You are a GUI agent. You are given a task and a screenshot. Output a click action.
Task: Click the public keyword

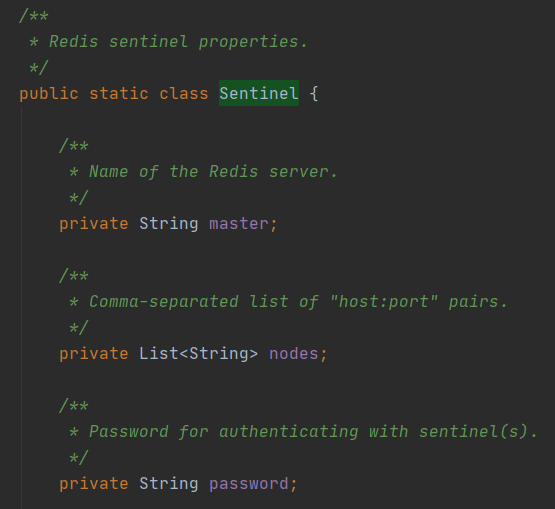click(49, 94)
